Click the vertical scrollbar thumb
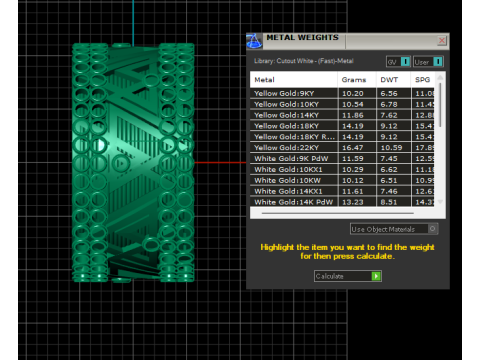480x360 pixels. [x=440, y=105]
